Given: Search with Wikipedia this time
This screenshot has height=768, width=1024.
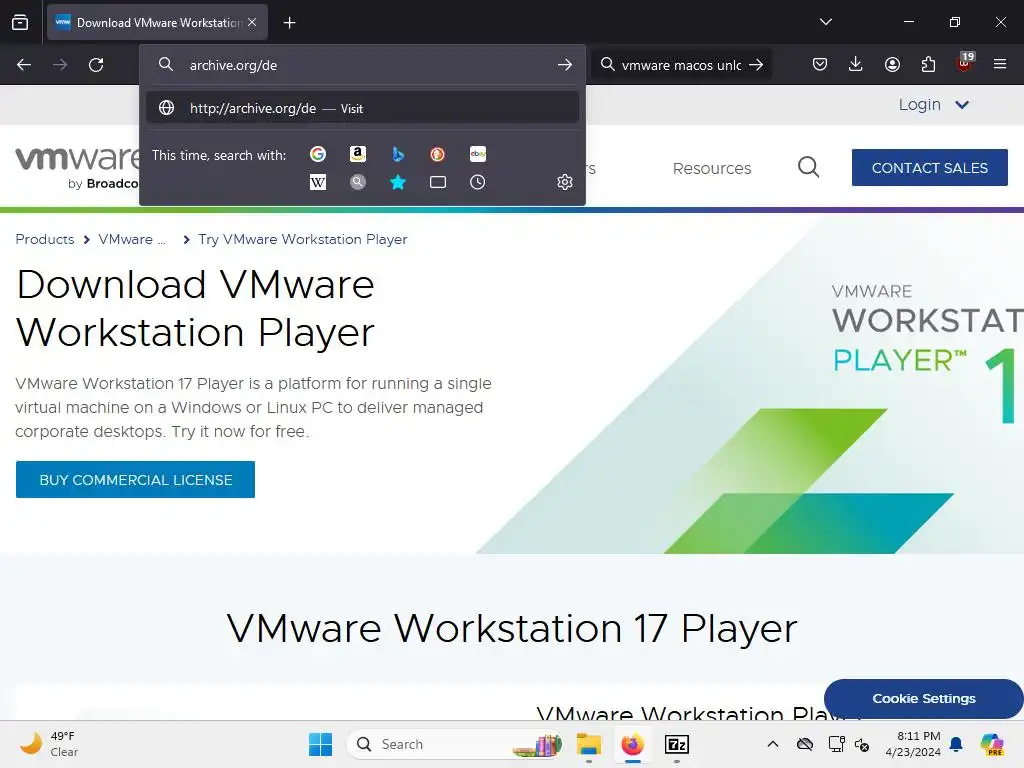Looking at the screenshot, I should tap(318, 182).
